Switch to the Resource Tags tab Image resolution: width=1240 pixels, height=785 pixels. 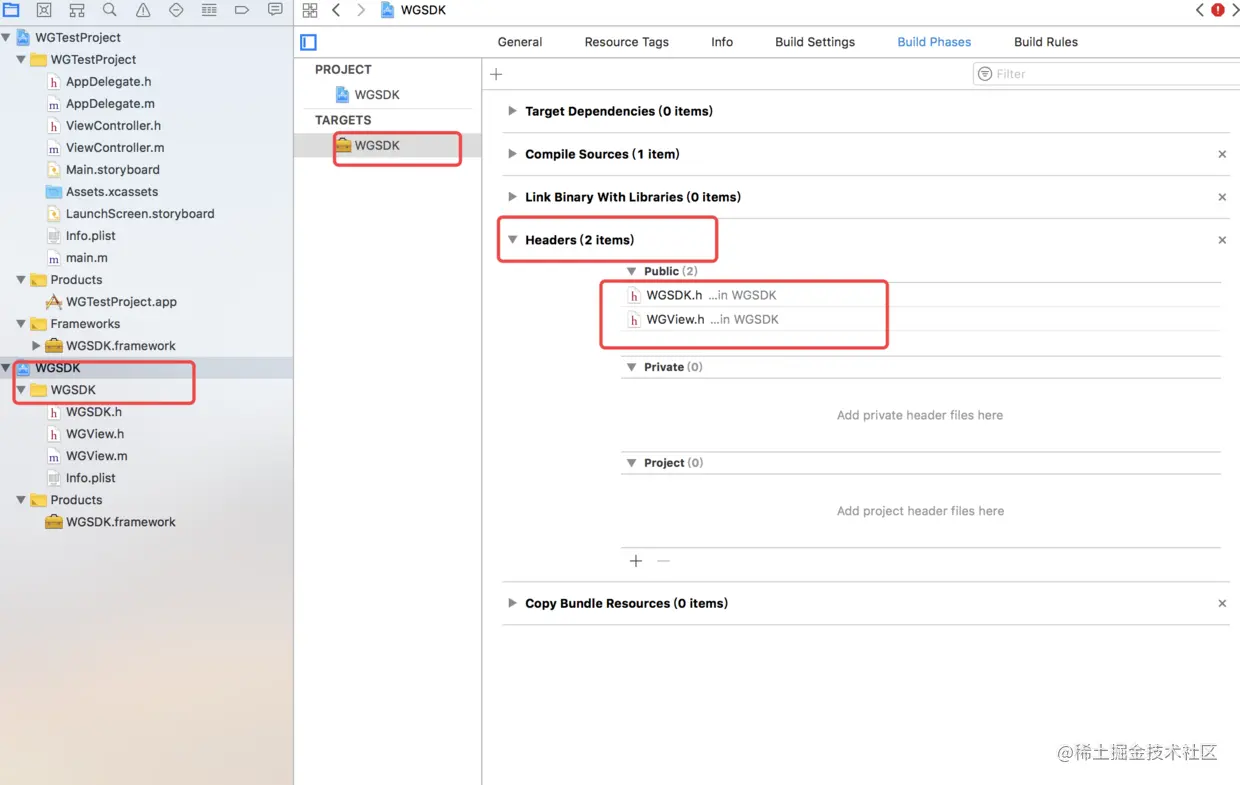[x=627, y=42]
